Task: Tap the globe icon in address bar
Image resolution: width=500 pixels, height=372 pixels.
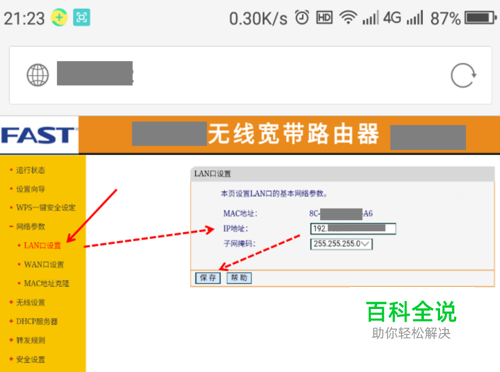Action: [38, 75]
